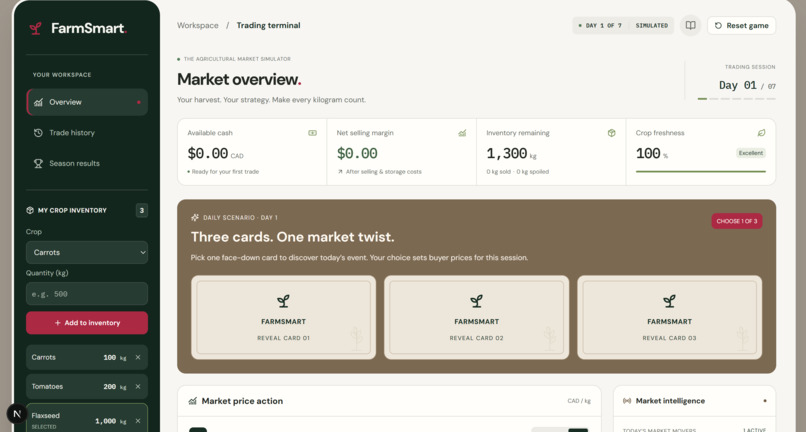The image size is (806, 432).
Task: Reveal card 03
Action: pyautogui.click(x=669, y=317)
